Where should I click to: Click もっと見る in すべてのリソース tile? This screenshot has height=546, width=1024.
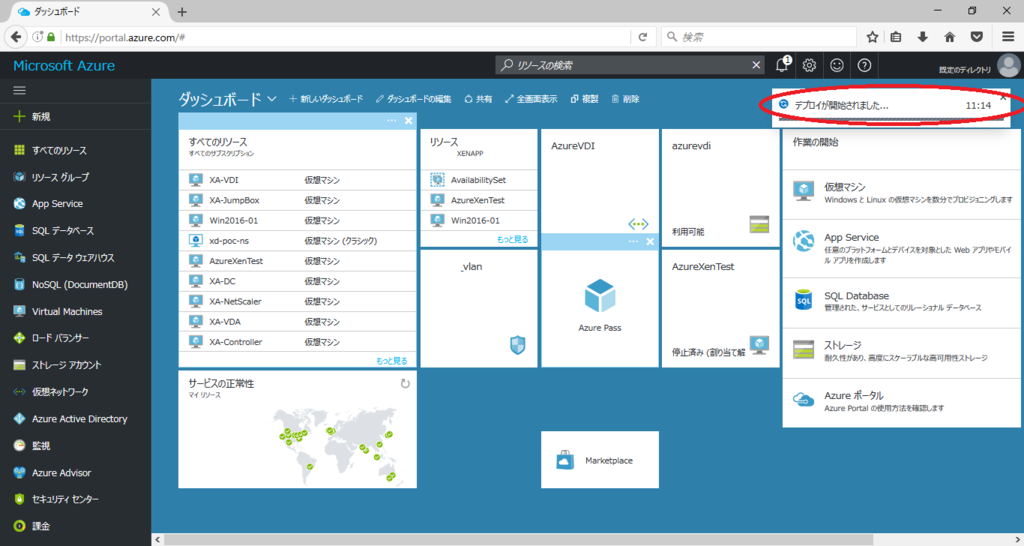tap(391, 361)
